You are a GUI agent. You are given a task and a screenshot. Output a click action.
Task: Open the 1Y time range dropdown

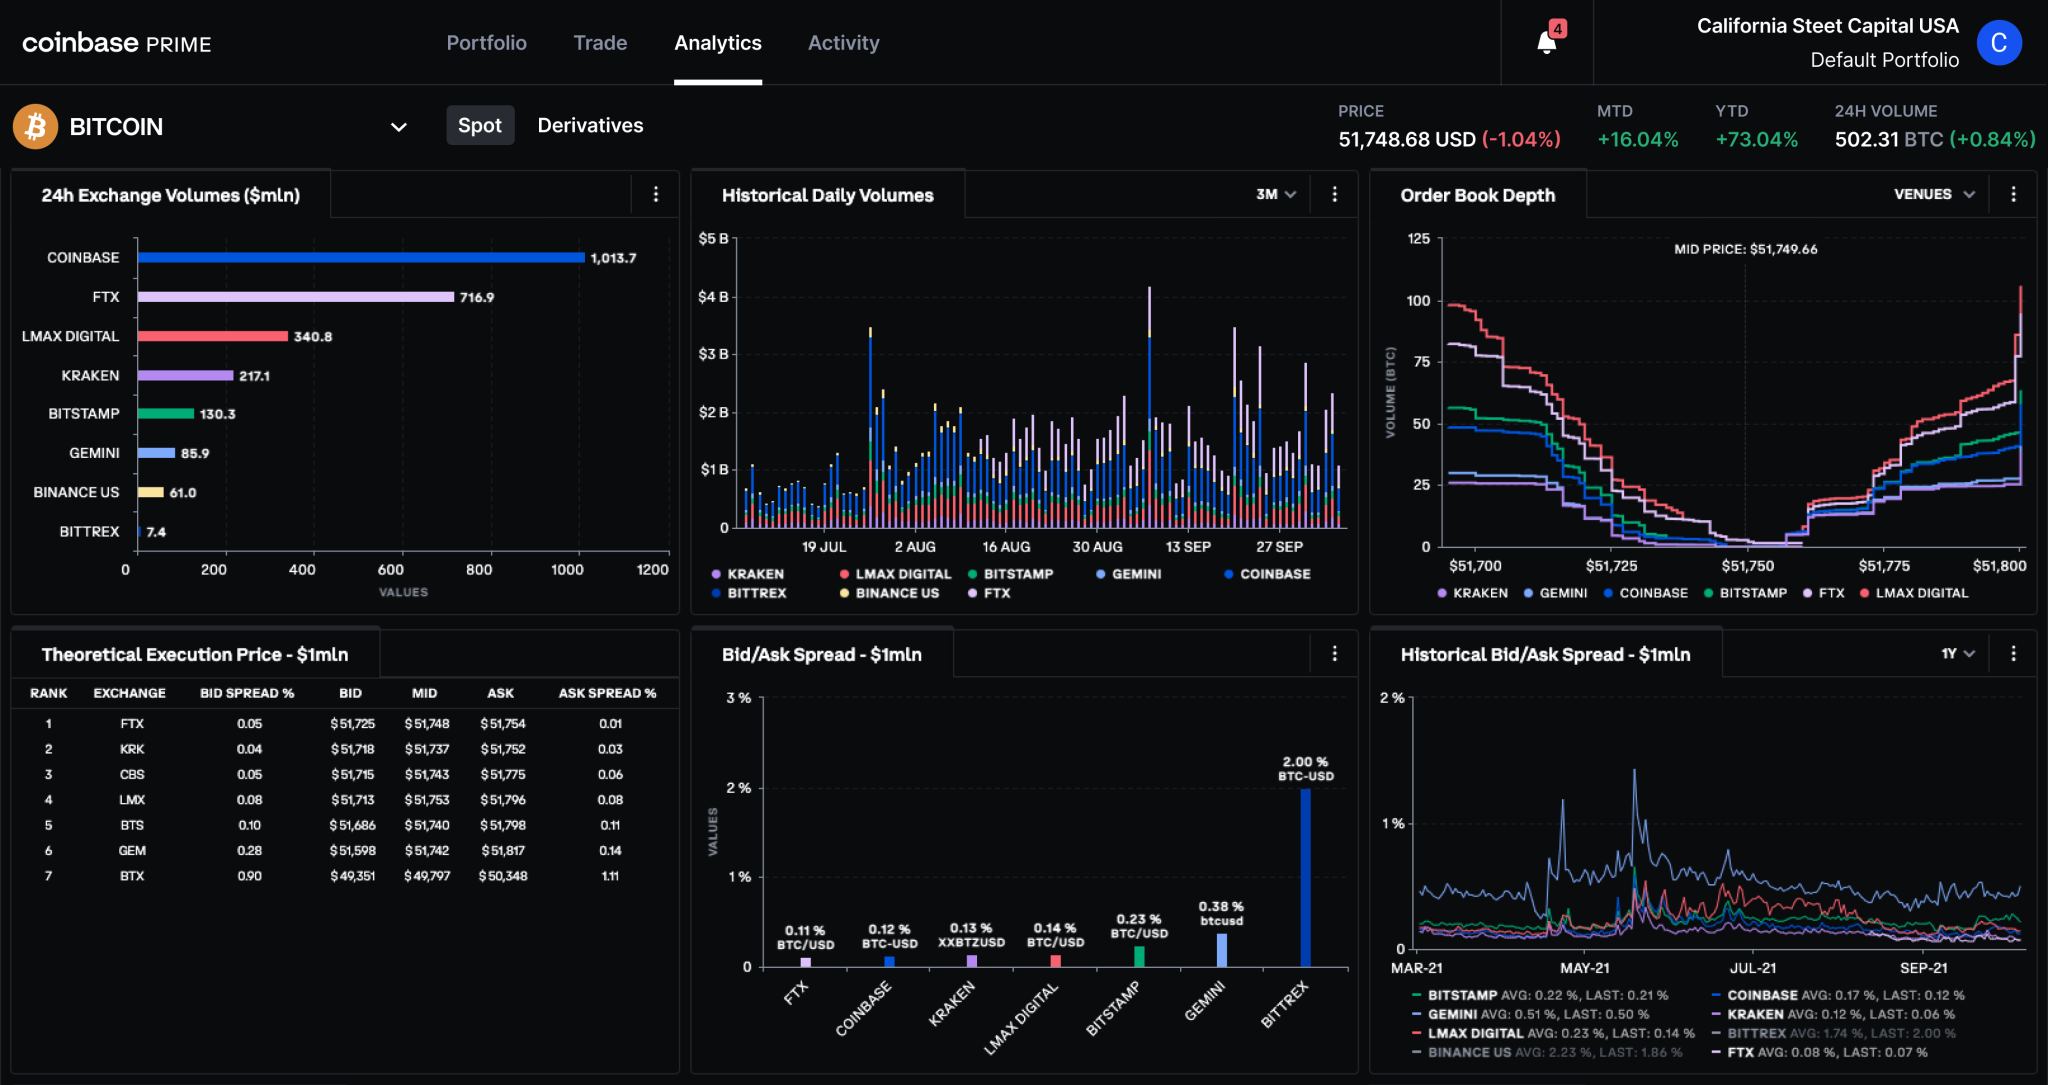[x=1958, y=653]
